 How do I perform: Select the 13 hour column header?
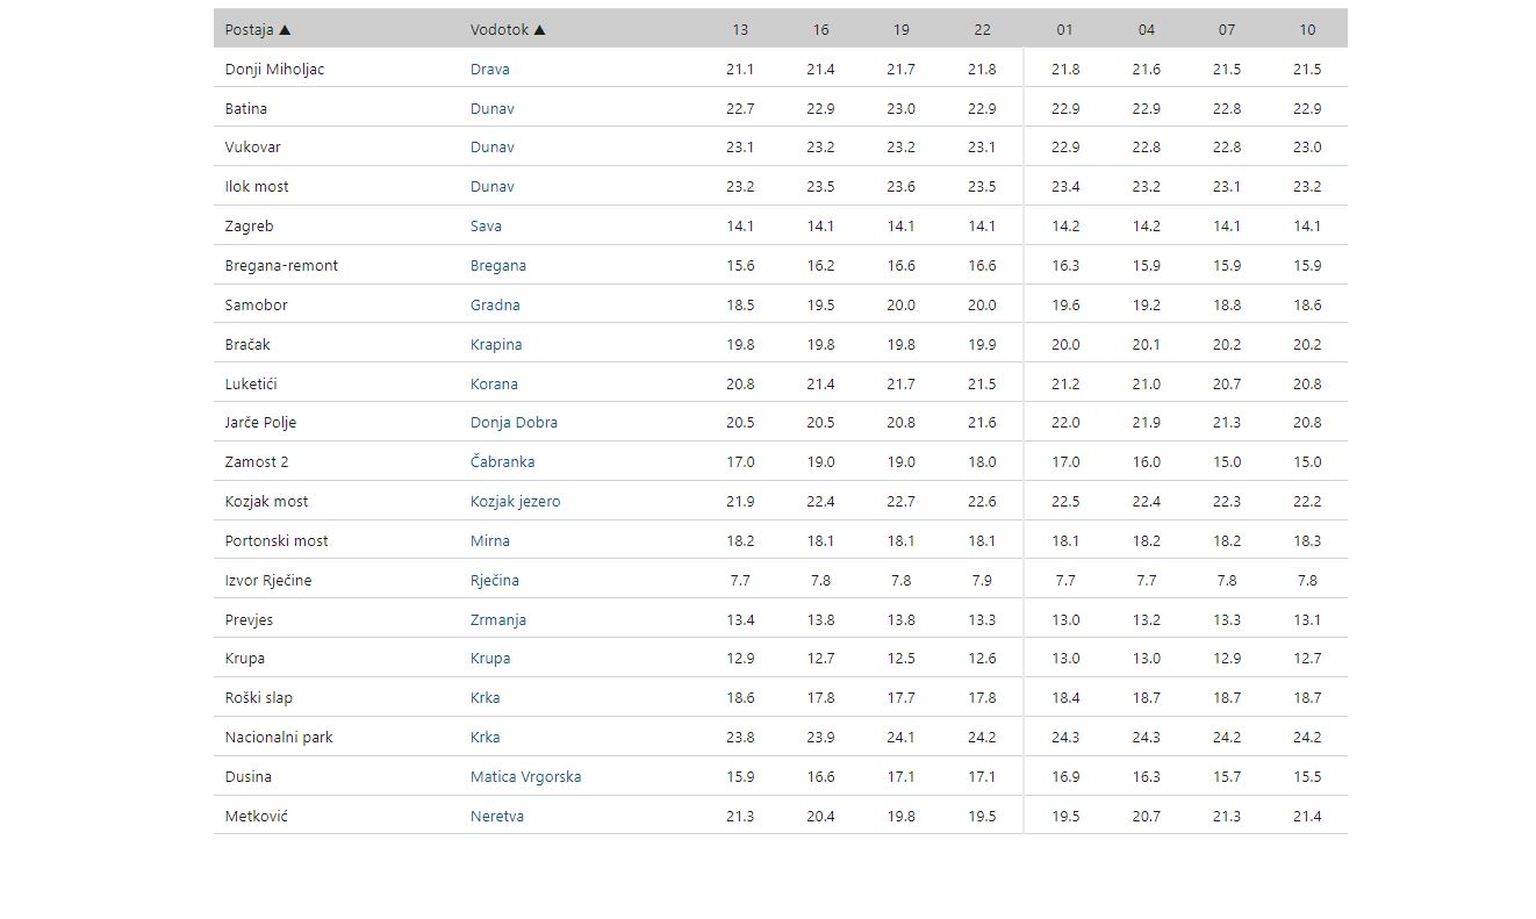click(x=740, y=30)
